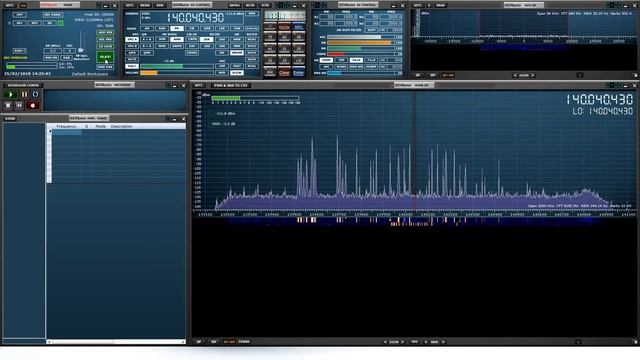
Task: Toggle LO LOCK
Action: point(105,46)
